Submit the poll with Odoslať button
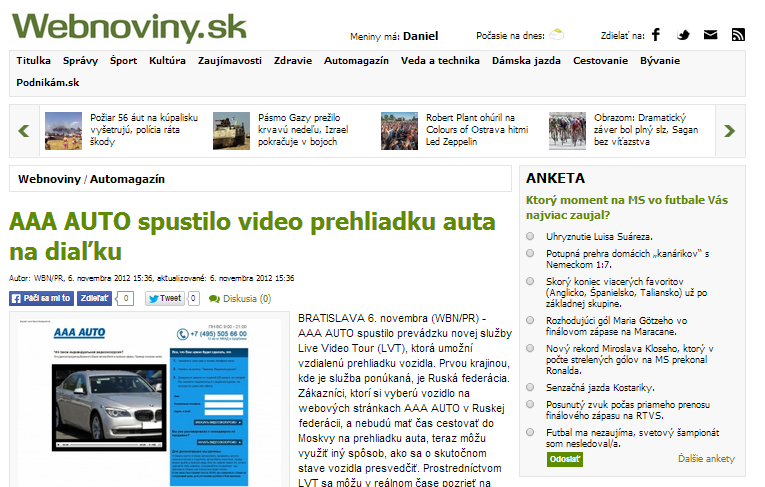 [564, 459]
